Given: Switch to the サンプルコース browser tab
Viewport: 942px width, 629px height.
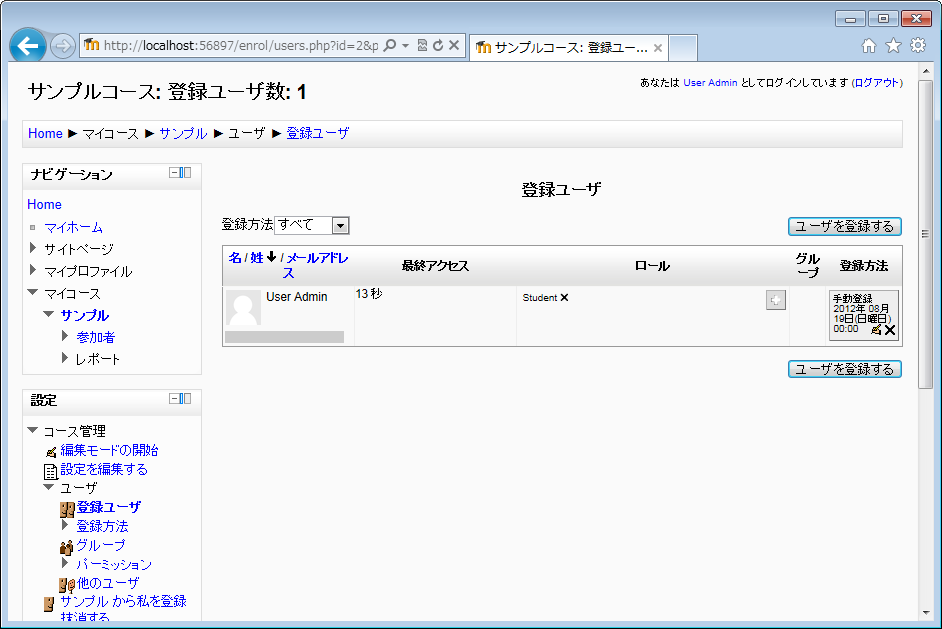Looking at the screenshot, I should coord(566,47).
